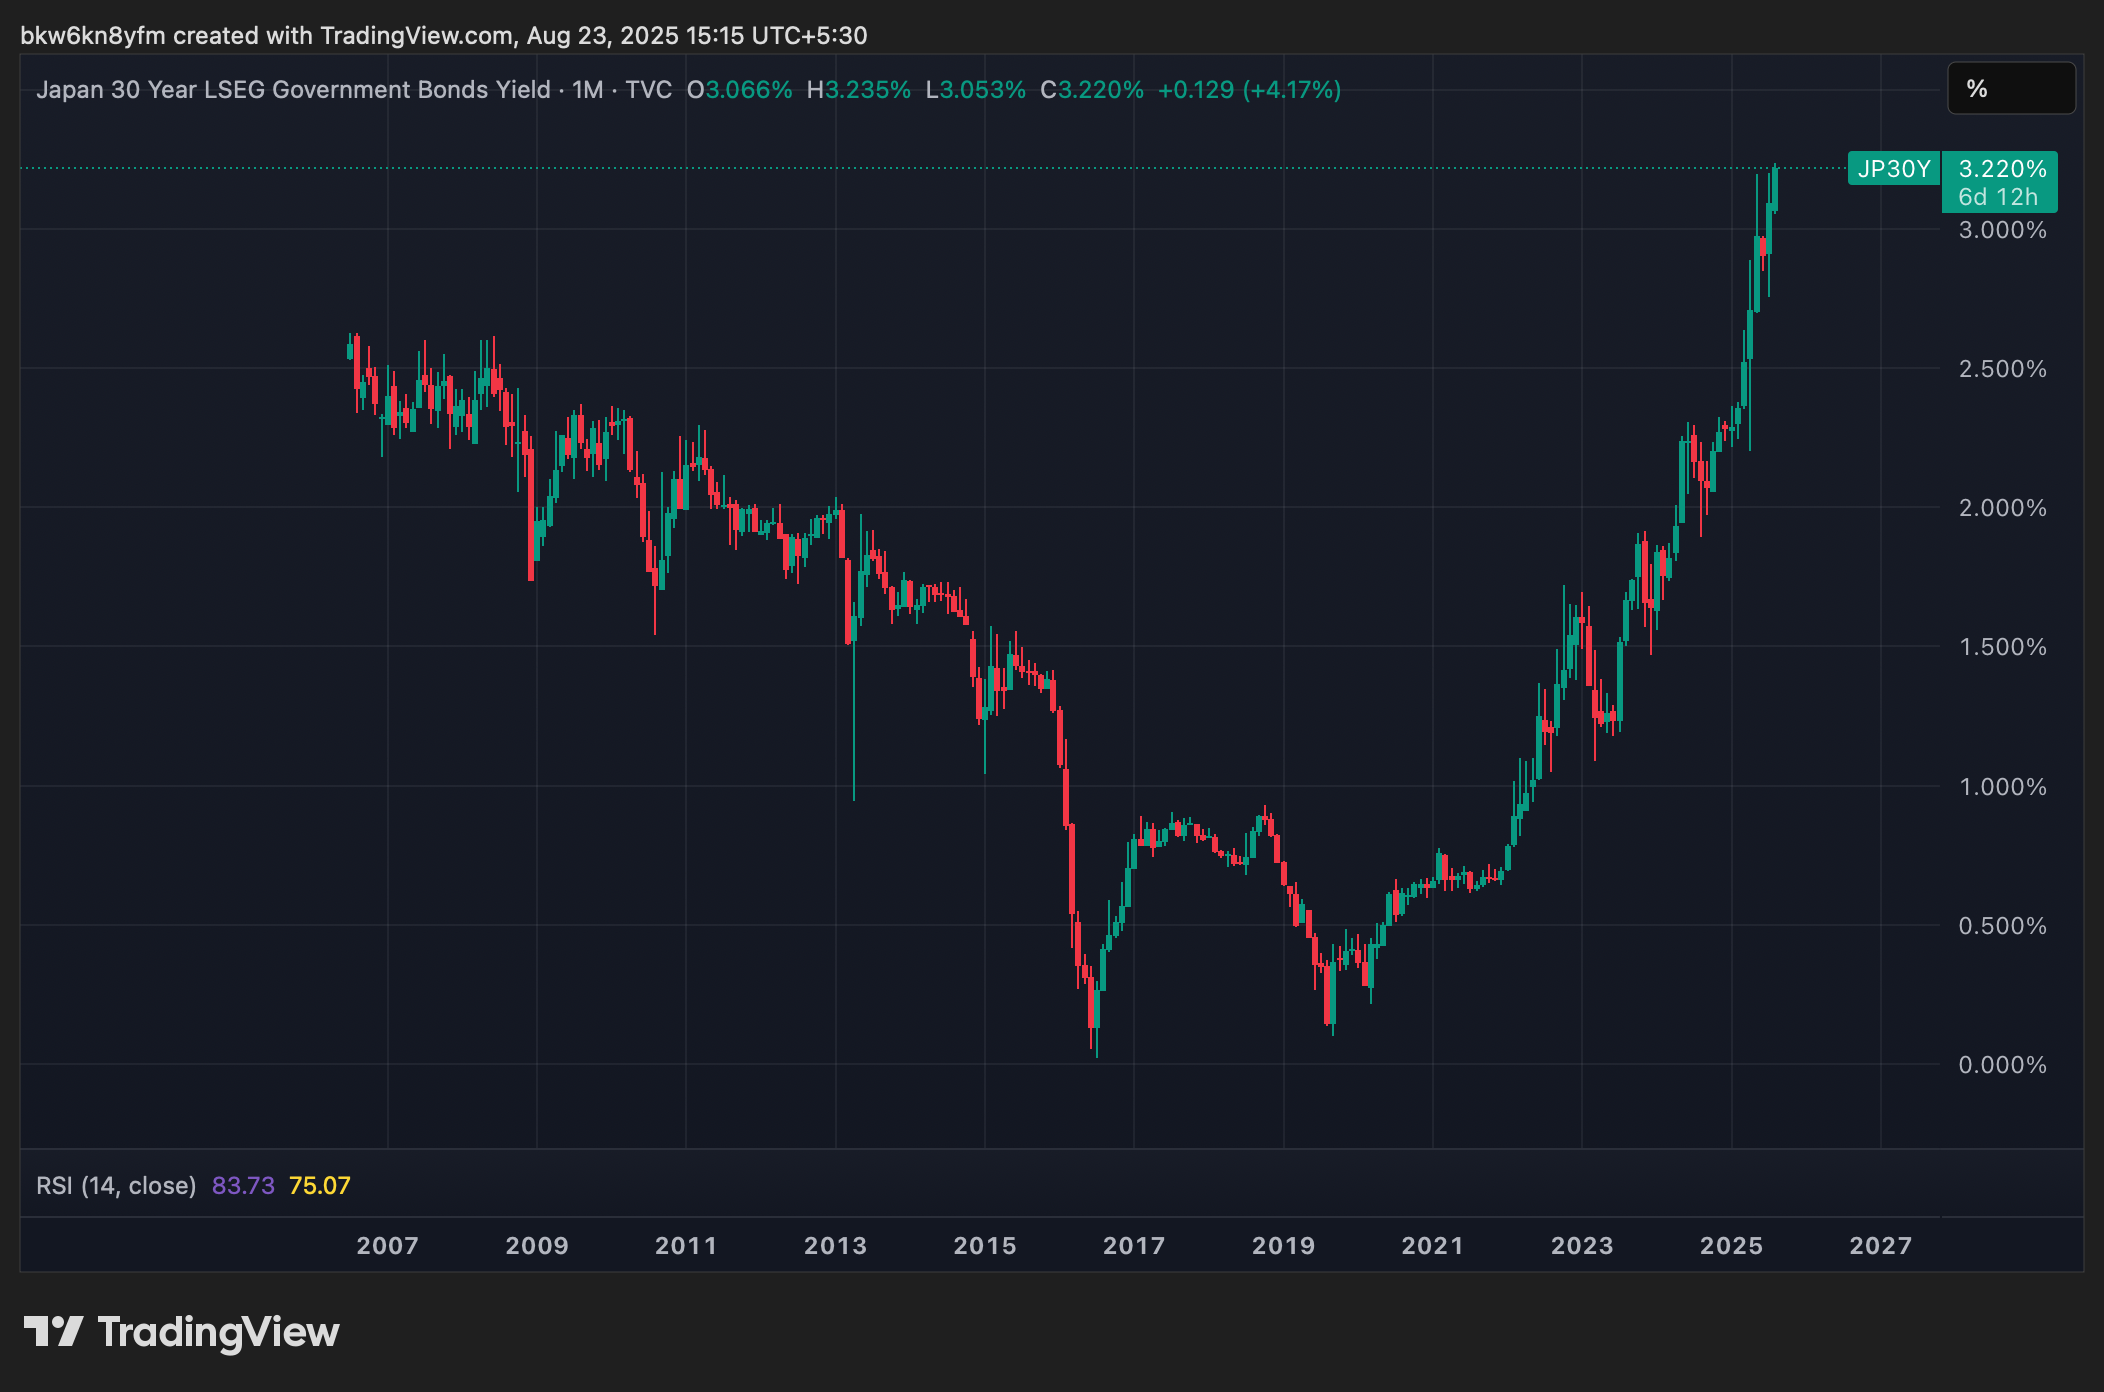
Task: Click the 2017 label on time axis
Action: tap(1134, 1245)
